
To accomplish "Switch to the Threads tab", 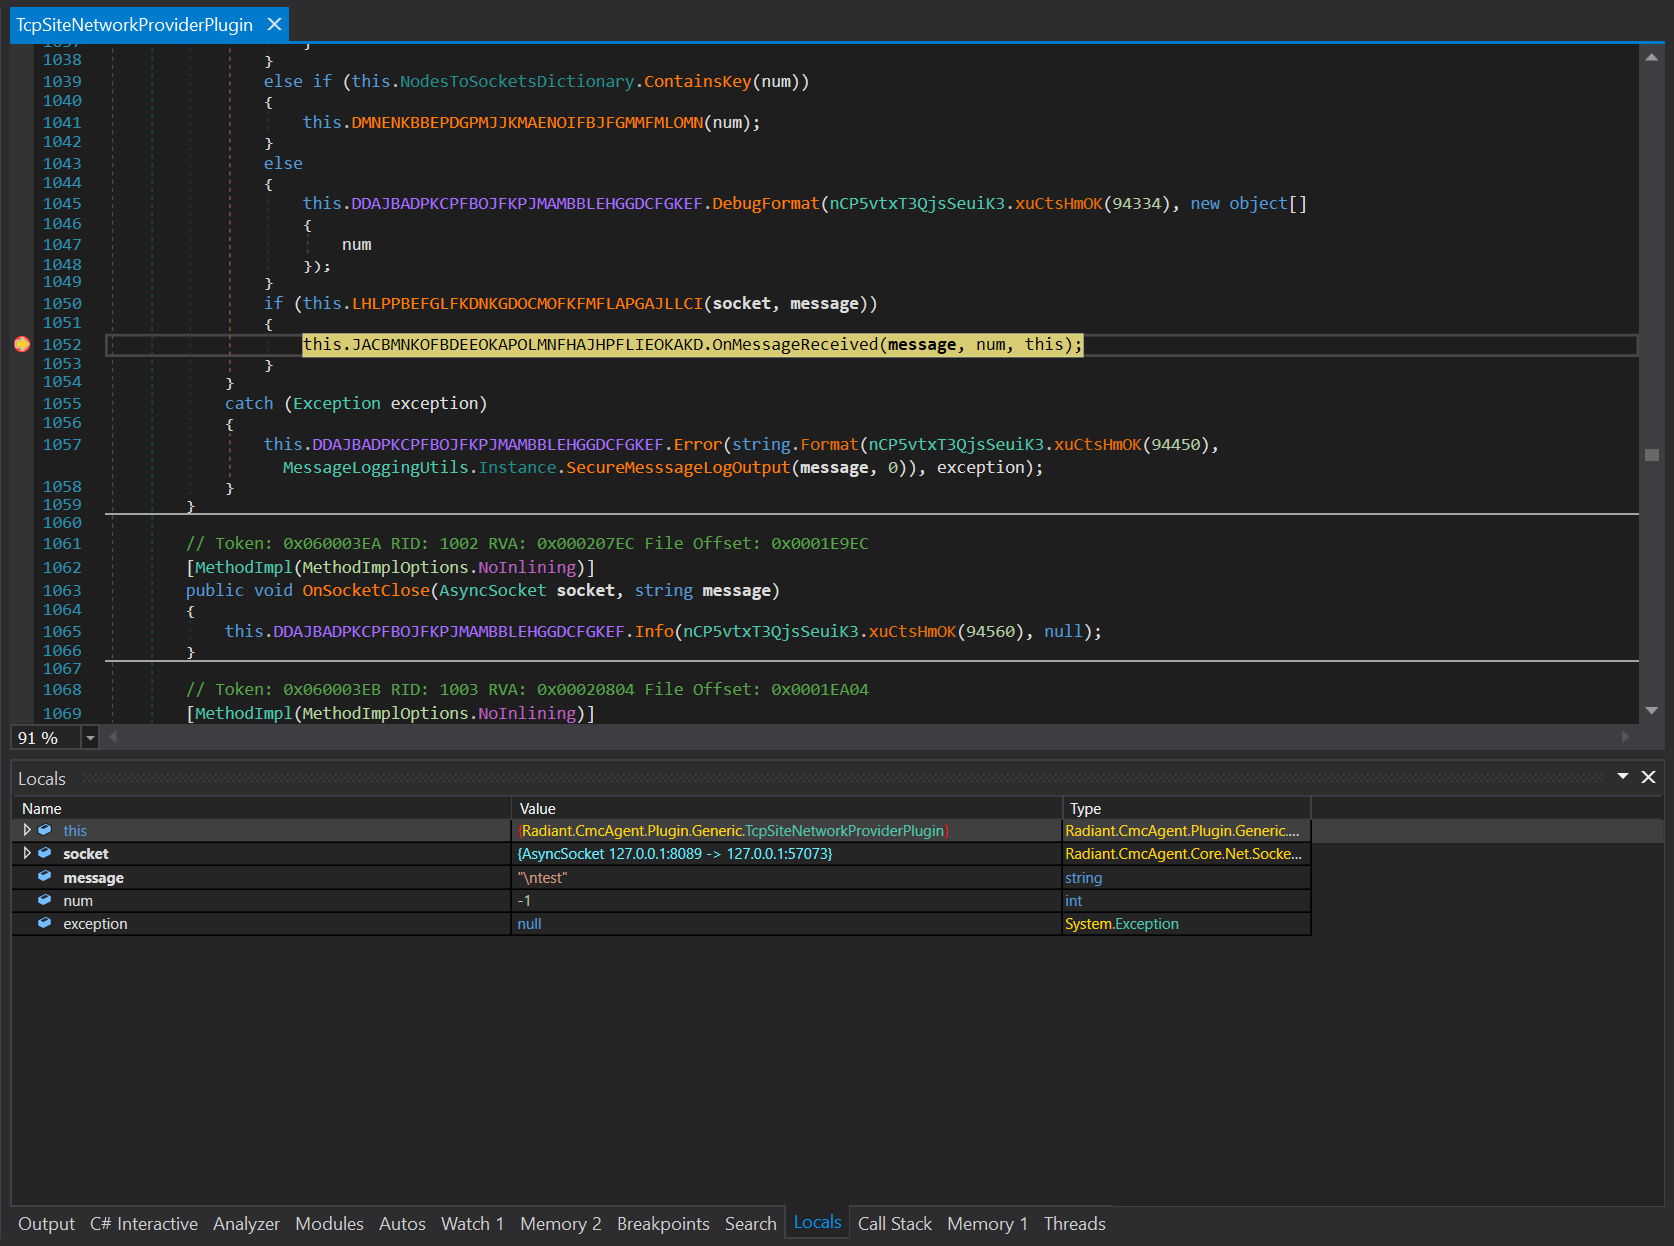I will 1074,1223.
